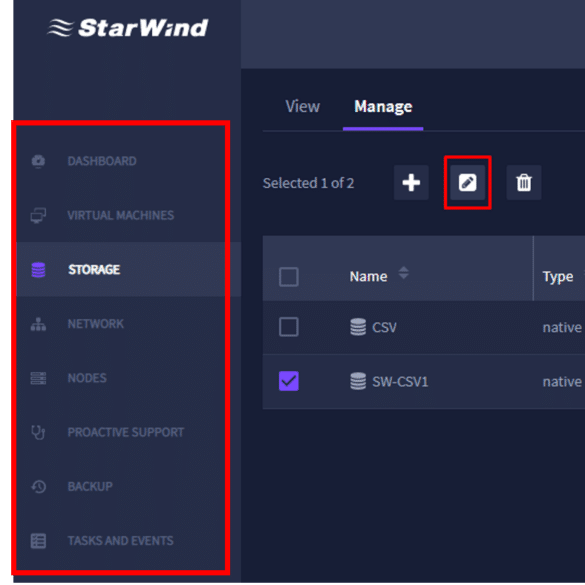Select the SW-CSV1 volume name
Image resolution: width=585 pixels, height=585 pixels.
click(x=400, y=382)
